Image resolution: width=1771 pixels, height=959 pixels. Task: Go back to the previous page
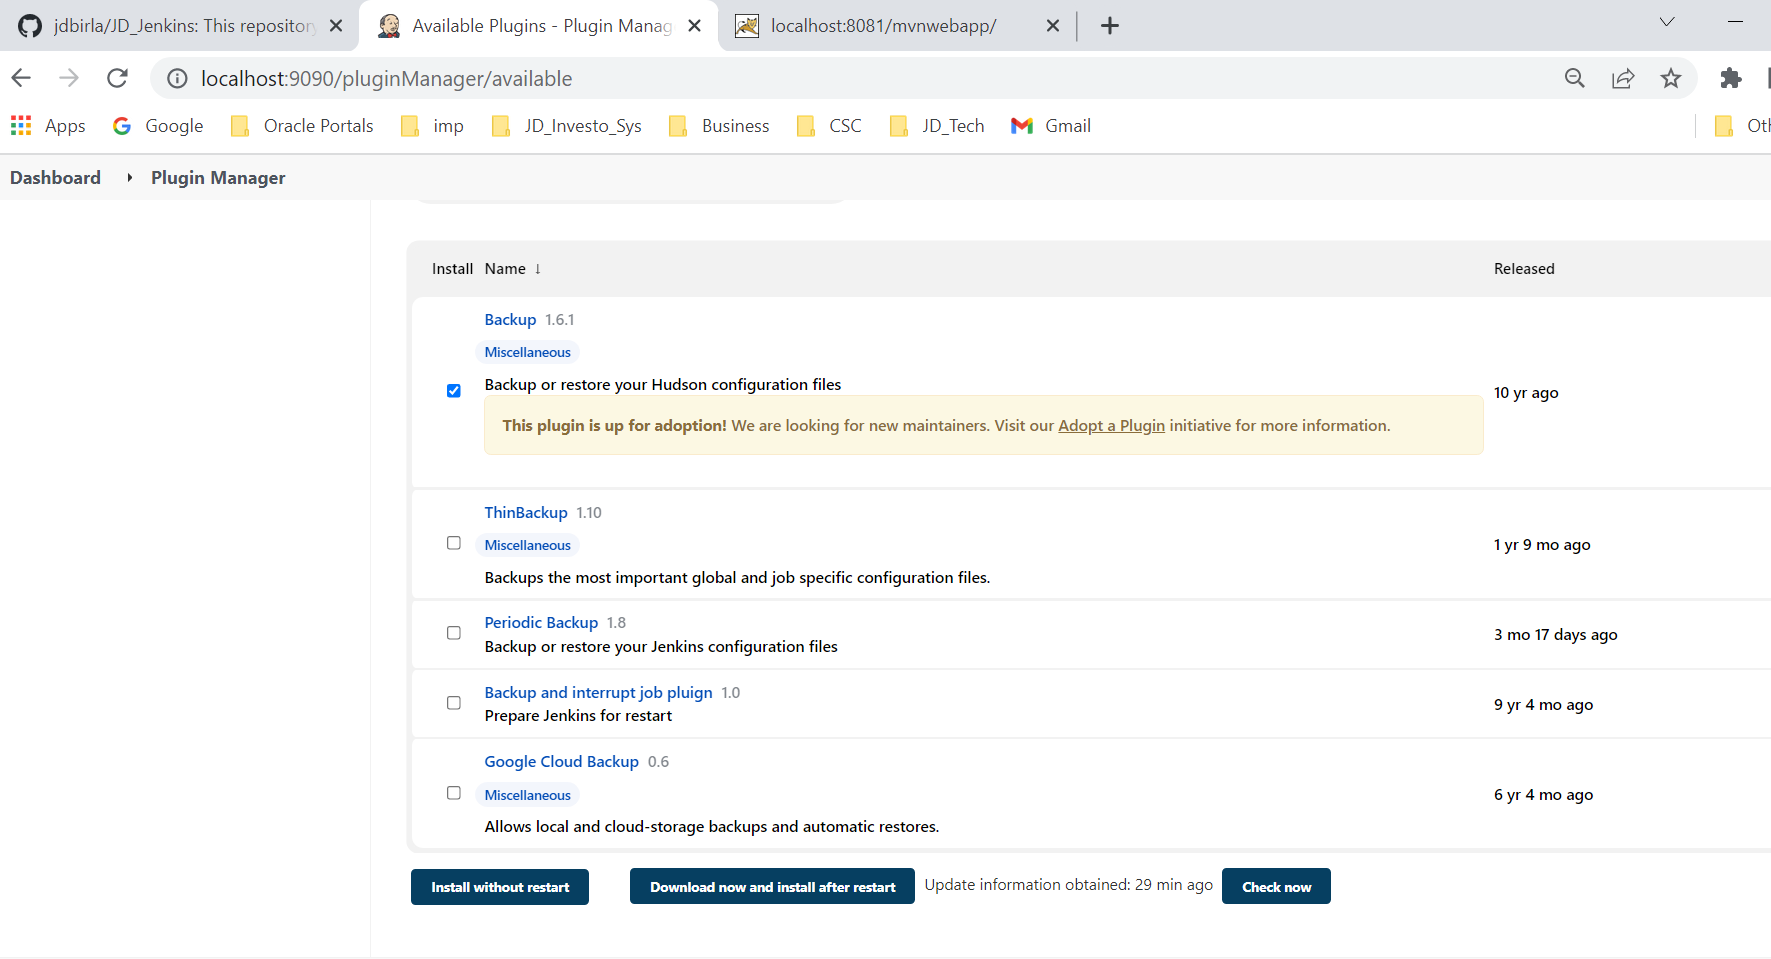[x=21, y=78]
